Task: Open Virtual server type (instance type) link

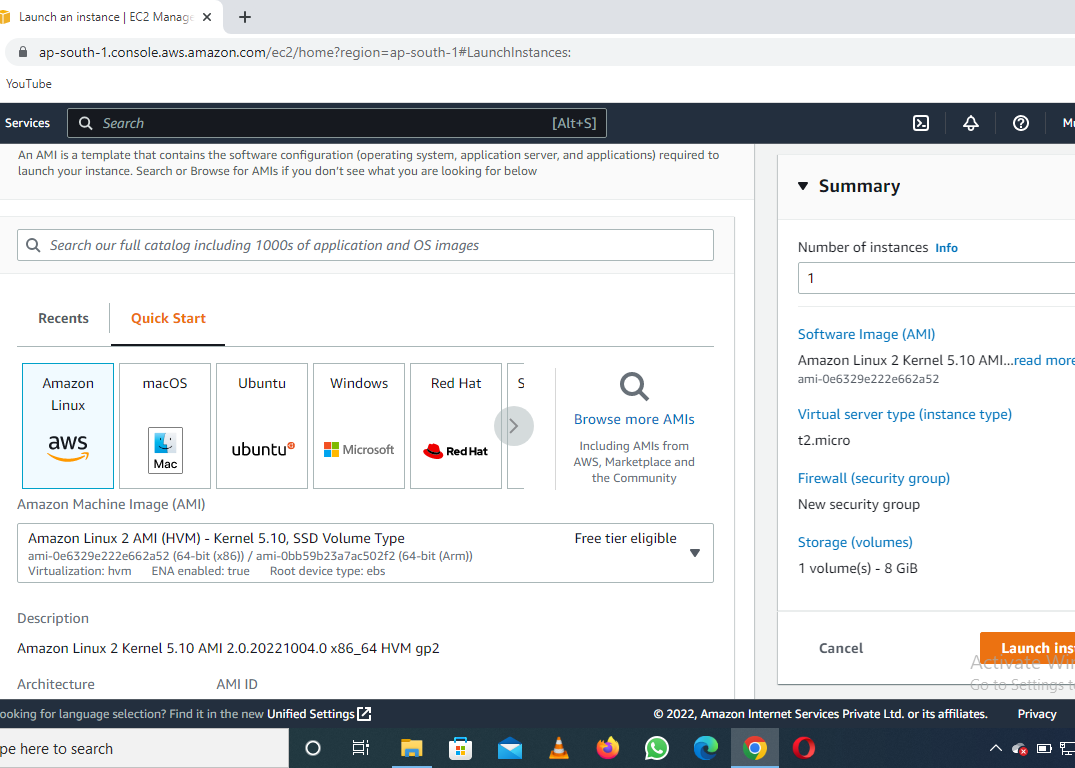Action: pyautogui.click(x=904, y=414)
